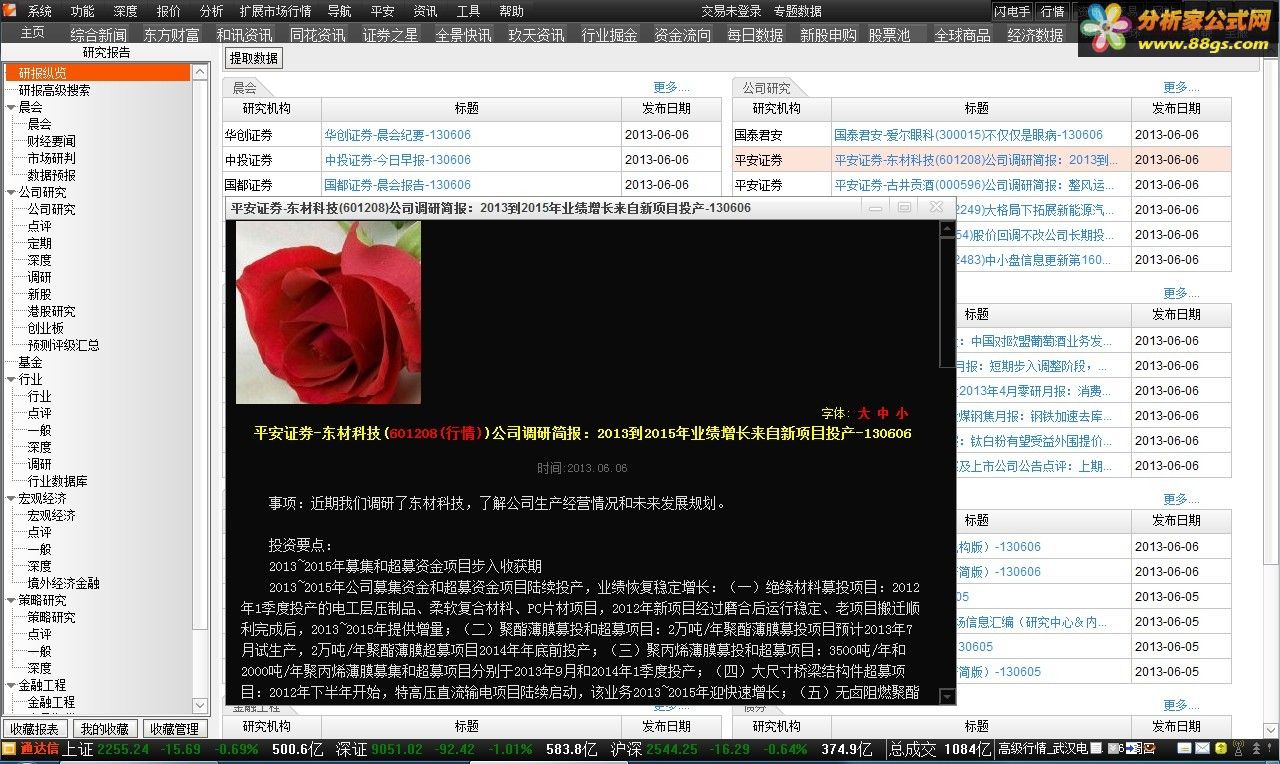Click the left tree panel scrollbar
This screenshot has height=764, width=1280.
[200, 389]
